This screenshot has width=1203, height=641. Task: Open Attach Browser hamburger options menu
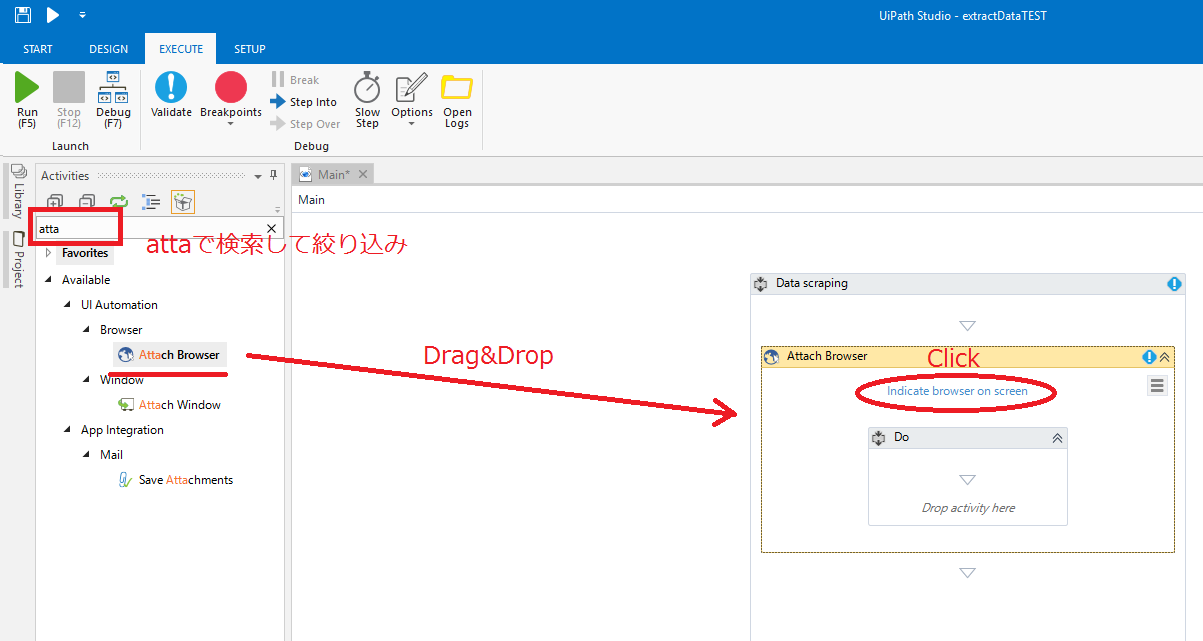click(1157, 386)
